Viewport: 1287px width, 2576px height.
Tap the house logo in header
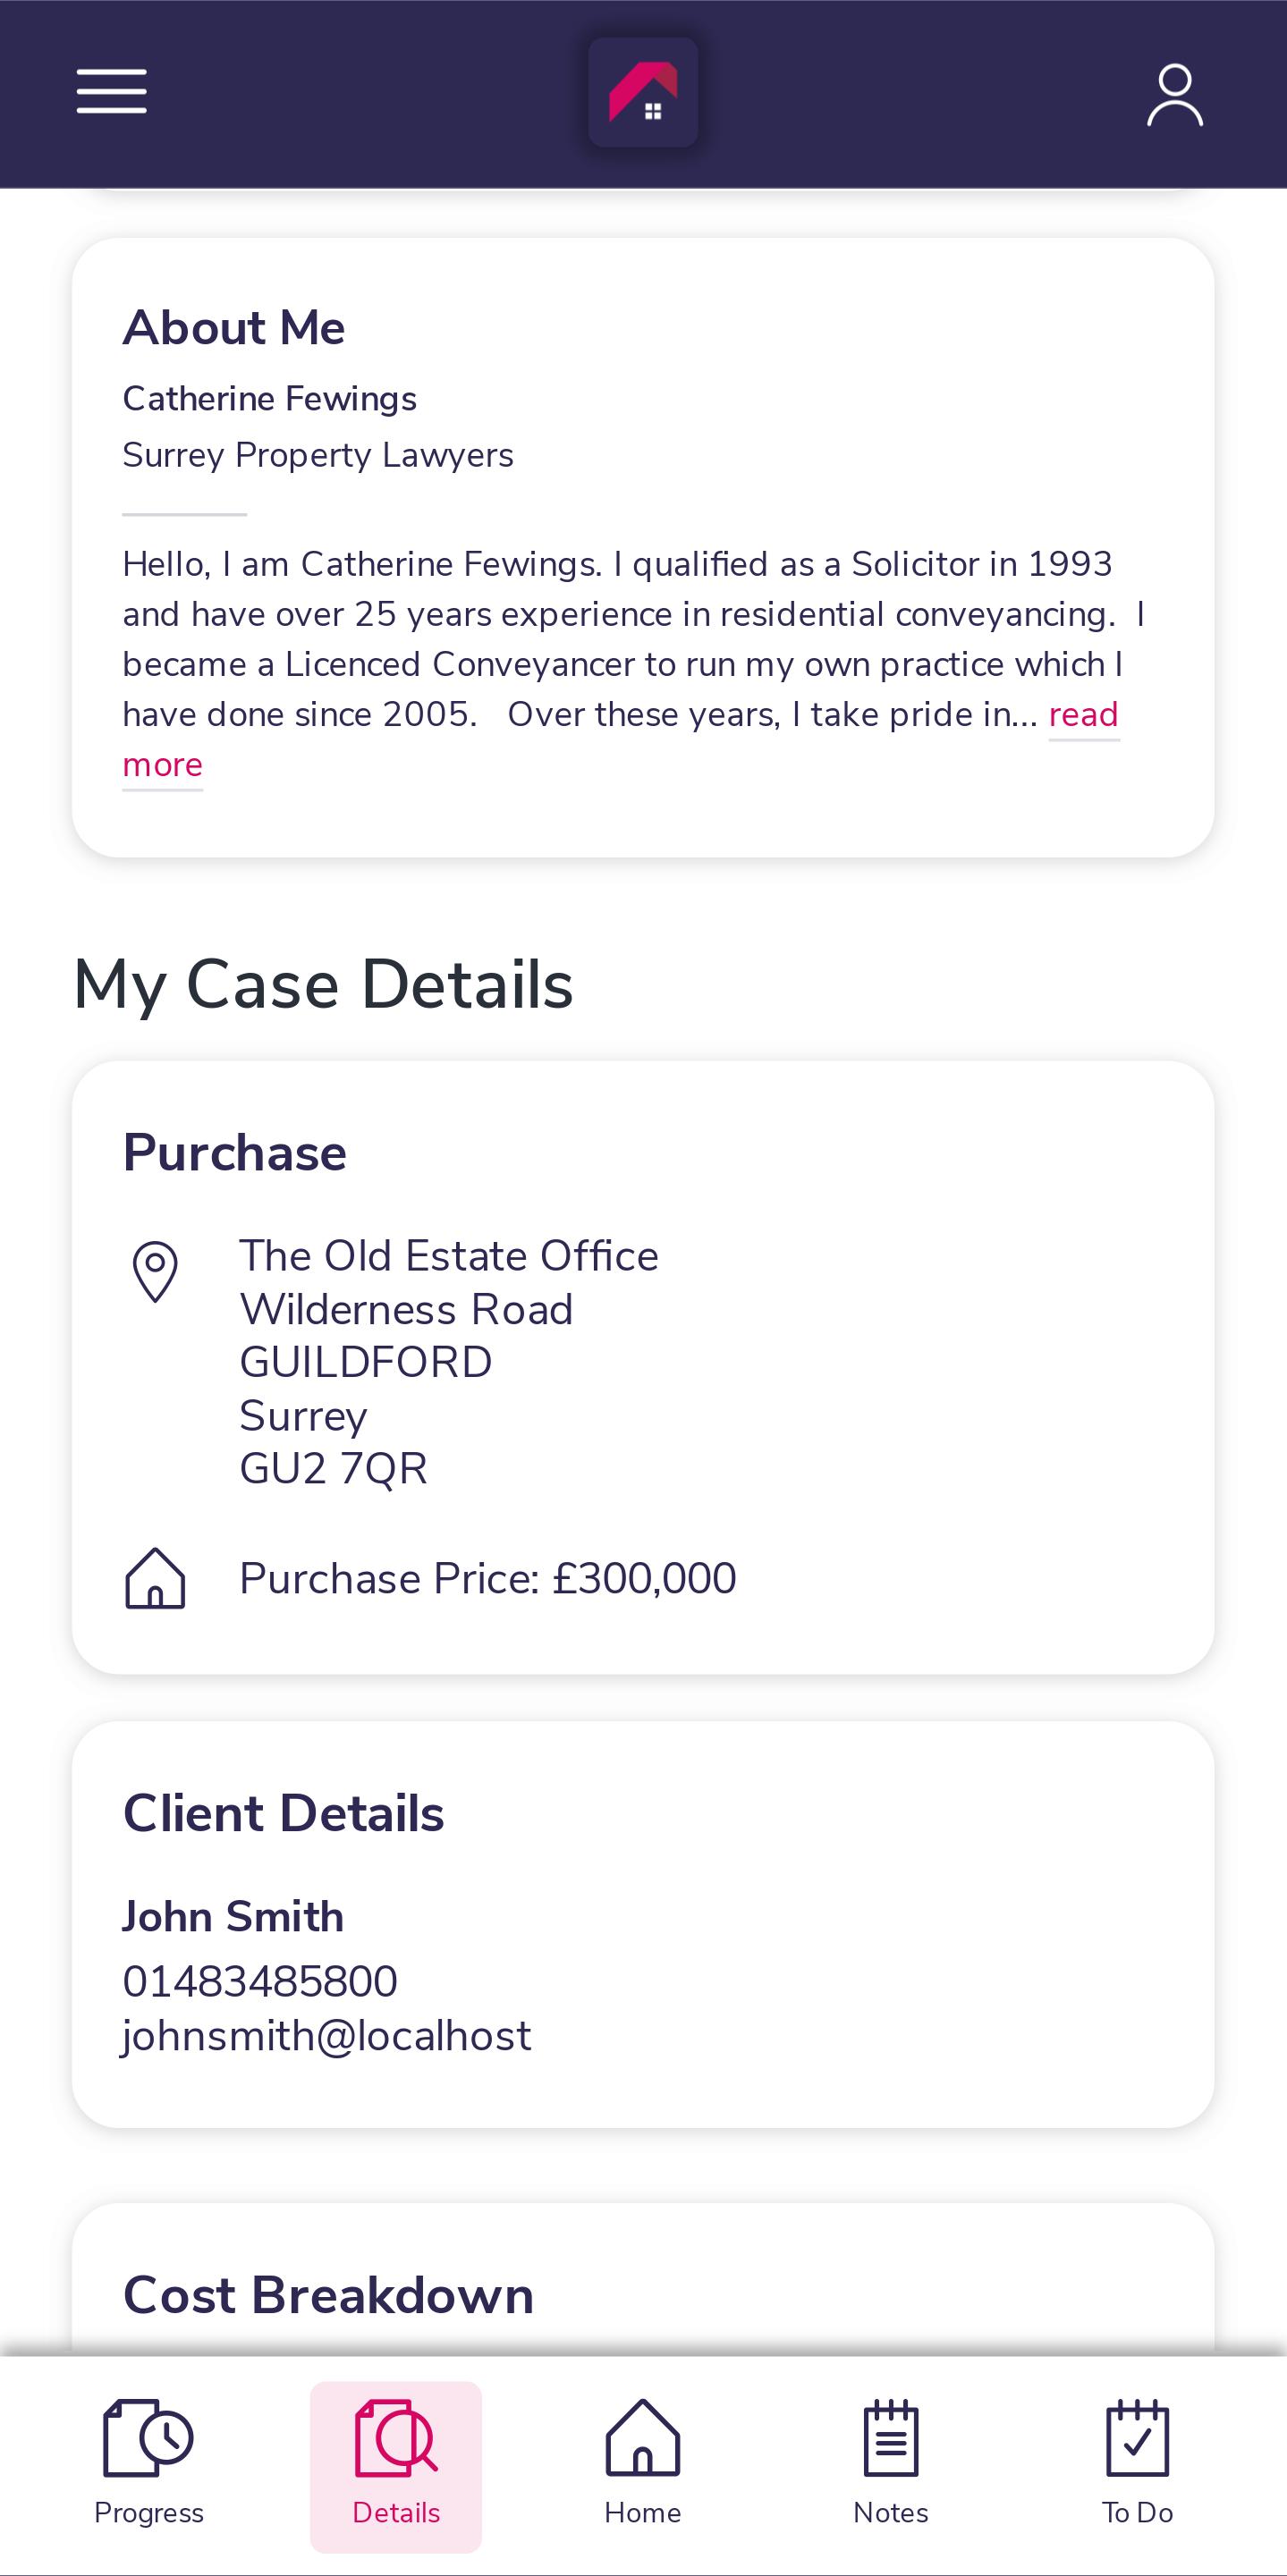[x=643, y=93]
